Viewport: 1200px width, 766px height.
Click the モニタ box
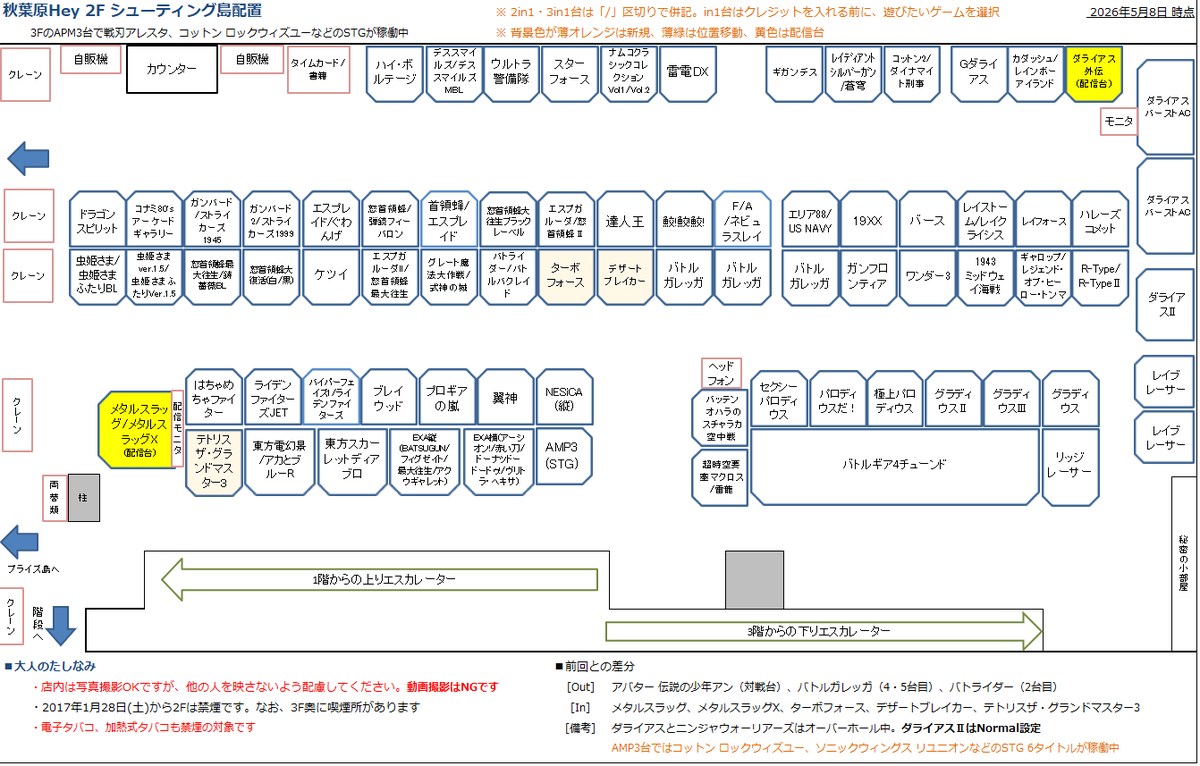tap(1118, 121)
